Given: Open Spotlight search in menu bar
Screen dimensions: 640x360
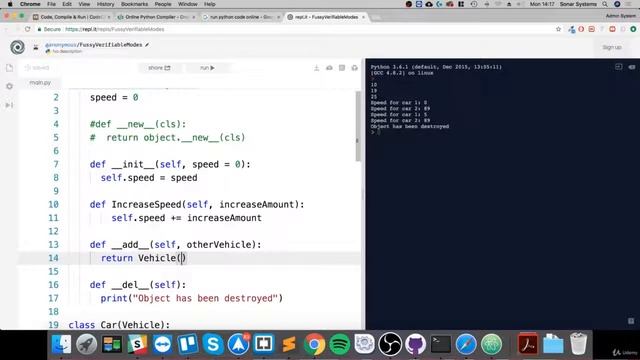Looking at the screenshot, I should pyautogui.click(x=605, y=4).
